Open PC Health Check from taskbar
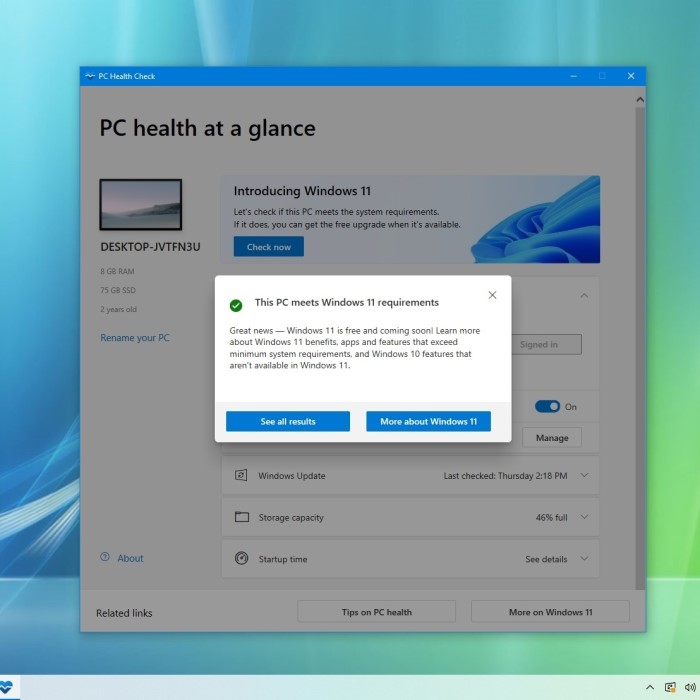Screen dimensions: 700x700 [x=8, y=688]
